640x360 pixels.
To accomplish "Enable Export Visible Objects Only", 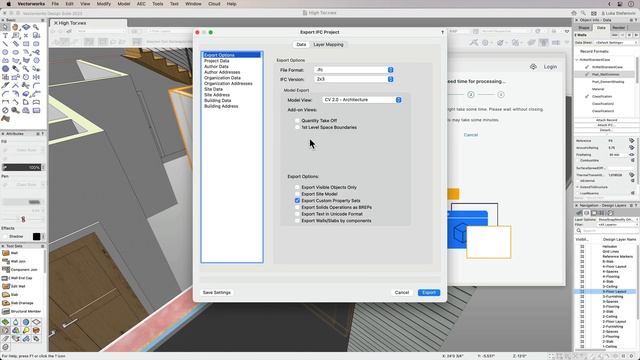I will coord(297,187).
